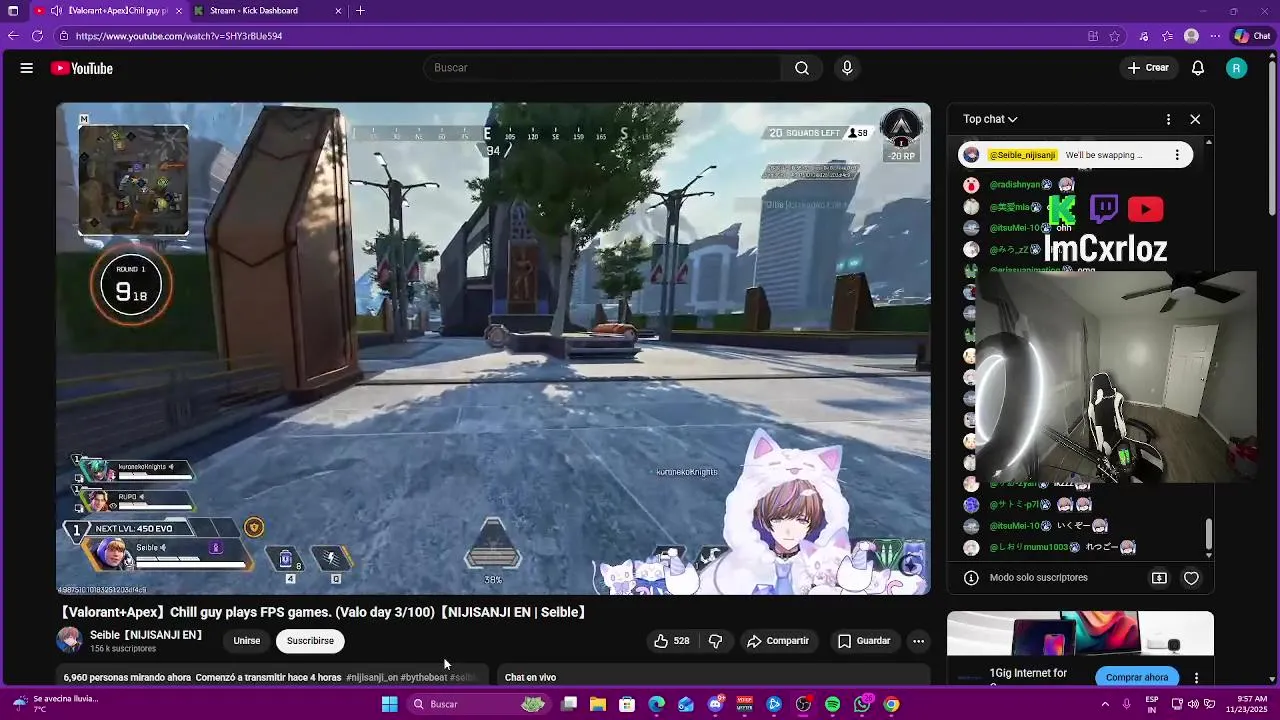Click chat user @しおりmumu1003
The width and height of the screenshot is (1280, 720).
click(1029, 548)
